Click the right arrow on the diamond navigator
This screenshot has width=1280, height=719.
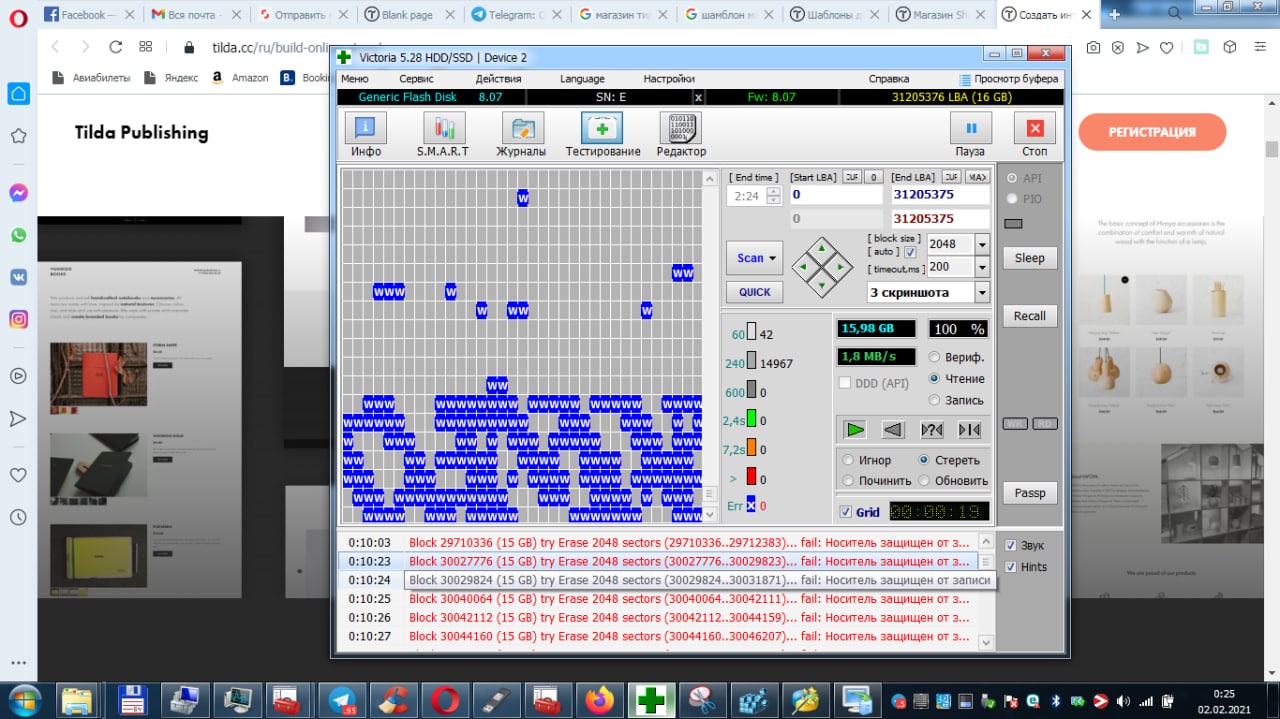(842, 267)
